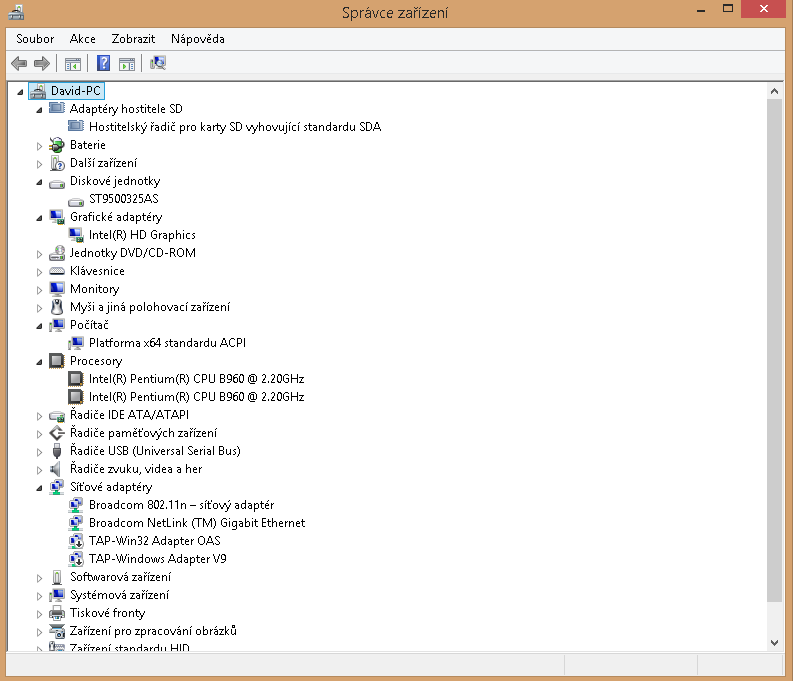Click the show/hide console tree toolbar icon
The height and width of the screenshot is (681, 793).
click(73, 64)
